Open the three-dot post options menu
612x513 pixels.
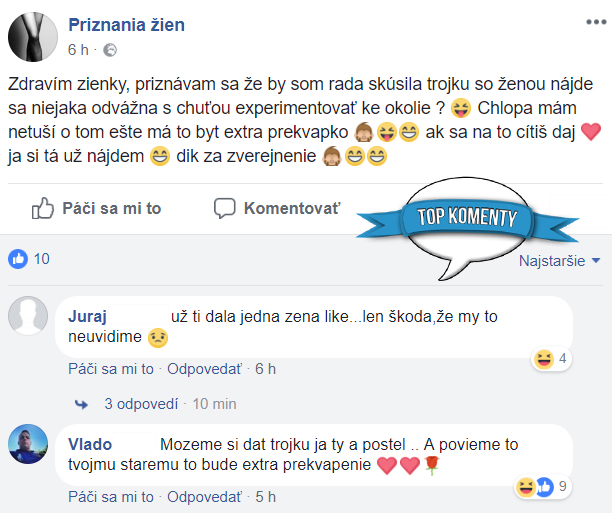(x=596, y=22)
